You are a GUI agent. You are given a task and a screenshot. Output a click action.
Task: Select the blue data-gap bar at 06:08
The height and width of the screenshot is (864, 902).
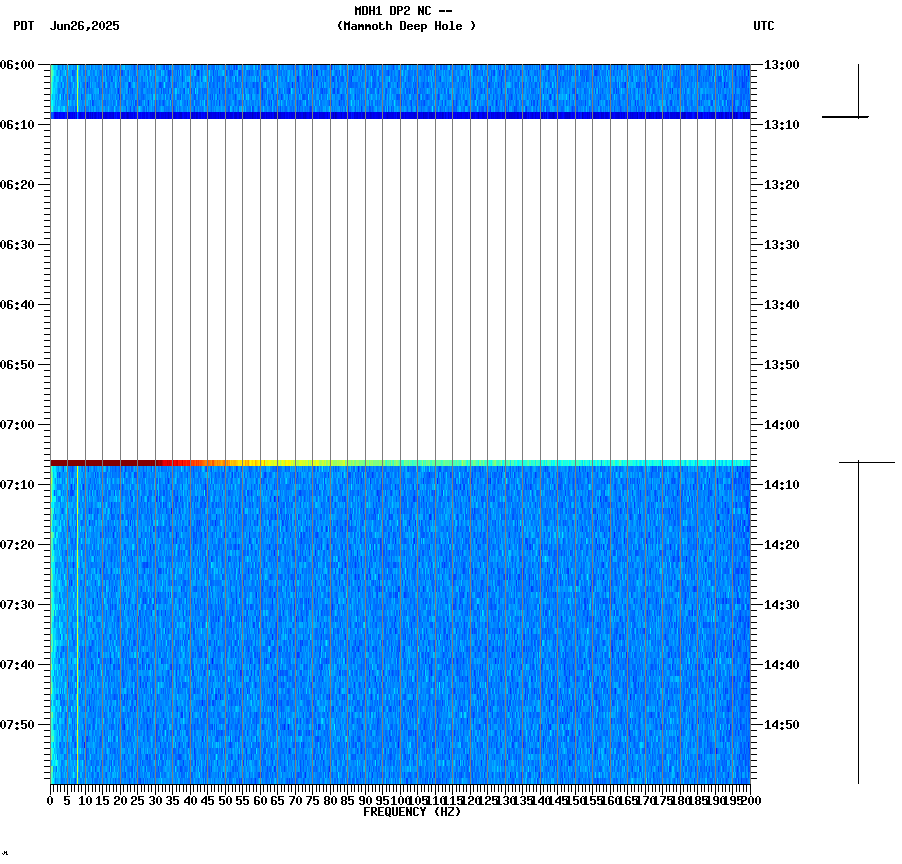click(400, 117)
